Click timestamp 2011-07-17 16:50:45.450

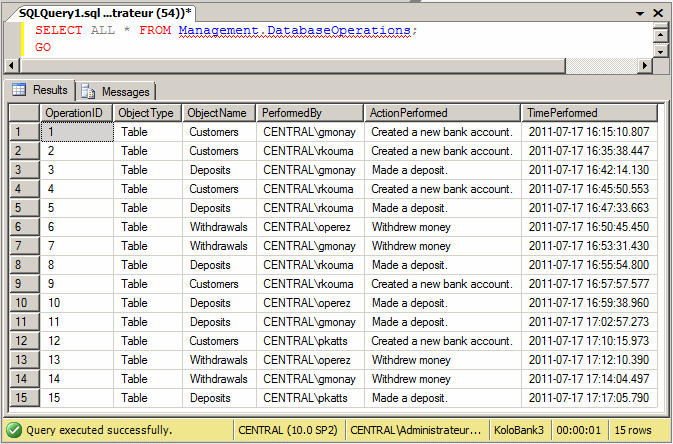(589, 227)
